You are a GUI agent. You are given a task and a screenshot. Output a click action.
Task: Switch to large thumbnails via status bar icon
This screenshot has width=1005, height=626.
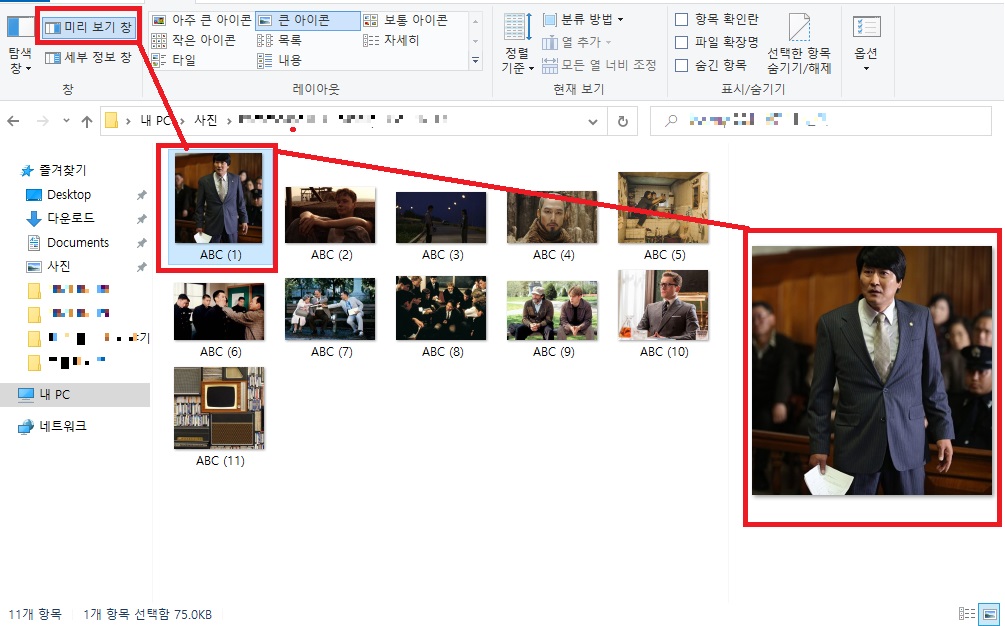990,613
